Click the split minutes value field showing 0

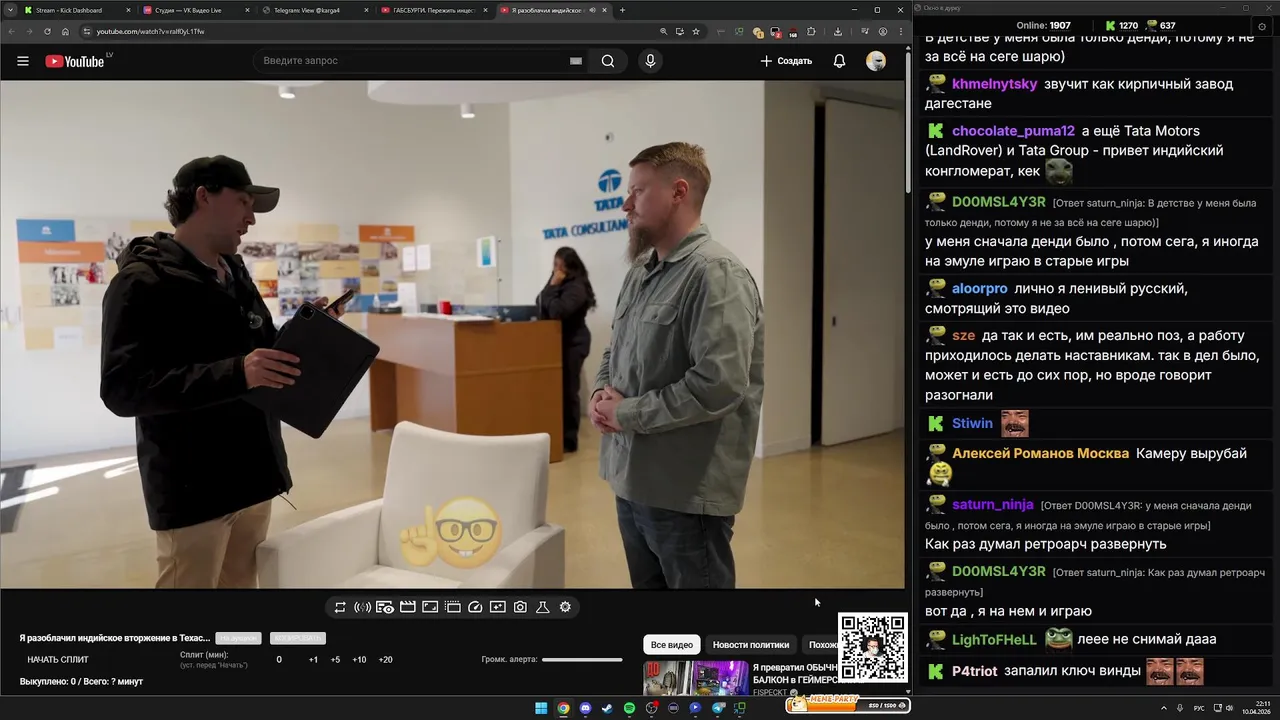click(x=279, y=660)
